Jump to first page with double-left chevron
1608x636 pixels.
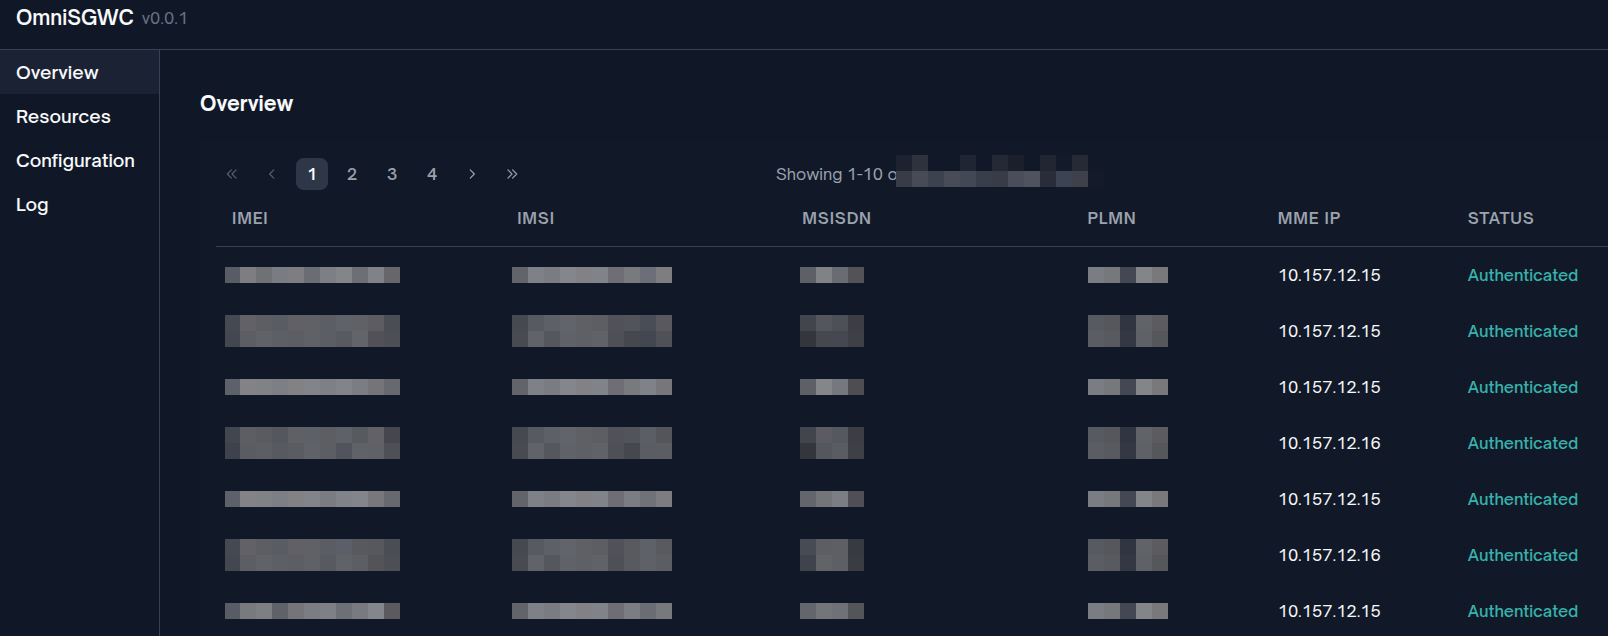click(x=232, y=174)
